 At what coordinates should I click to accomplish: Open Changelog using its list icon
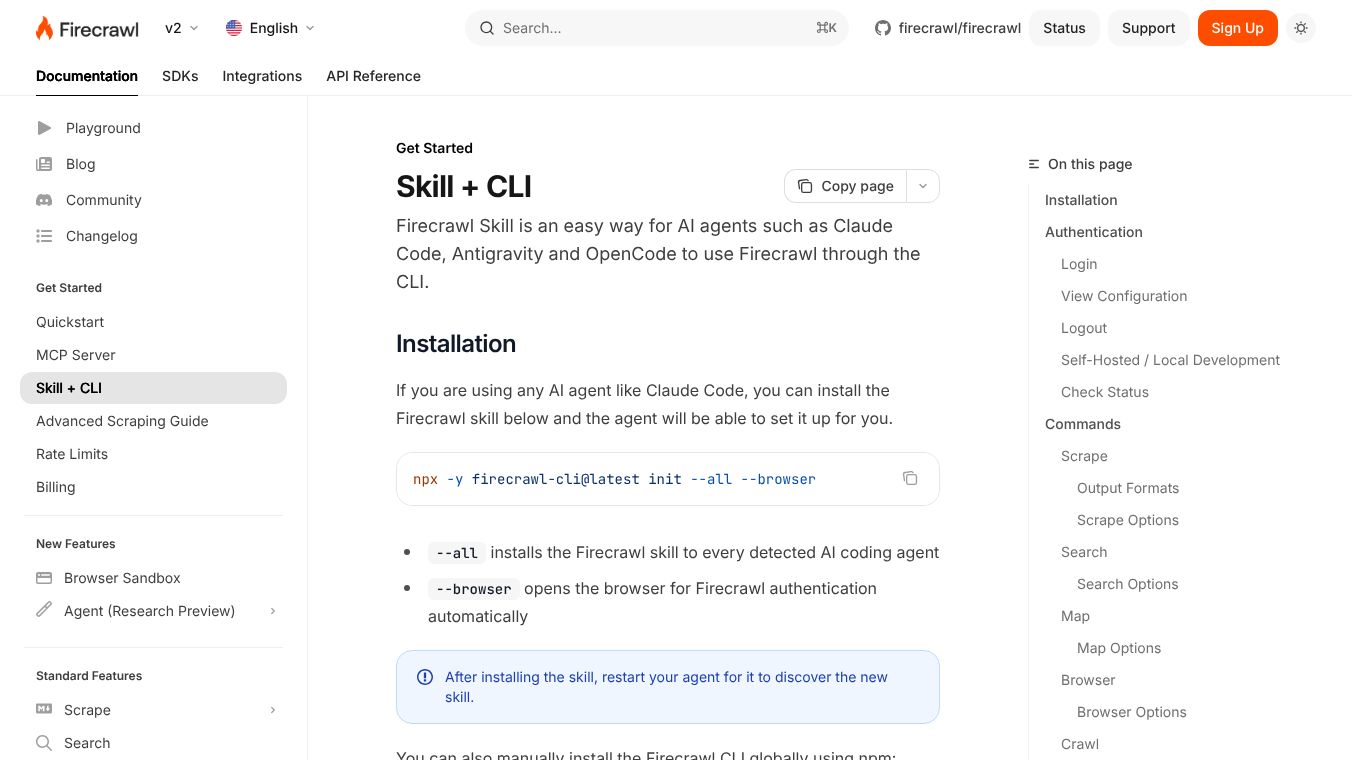coord(44,236)
